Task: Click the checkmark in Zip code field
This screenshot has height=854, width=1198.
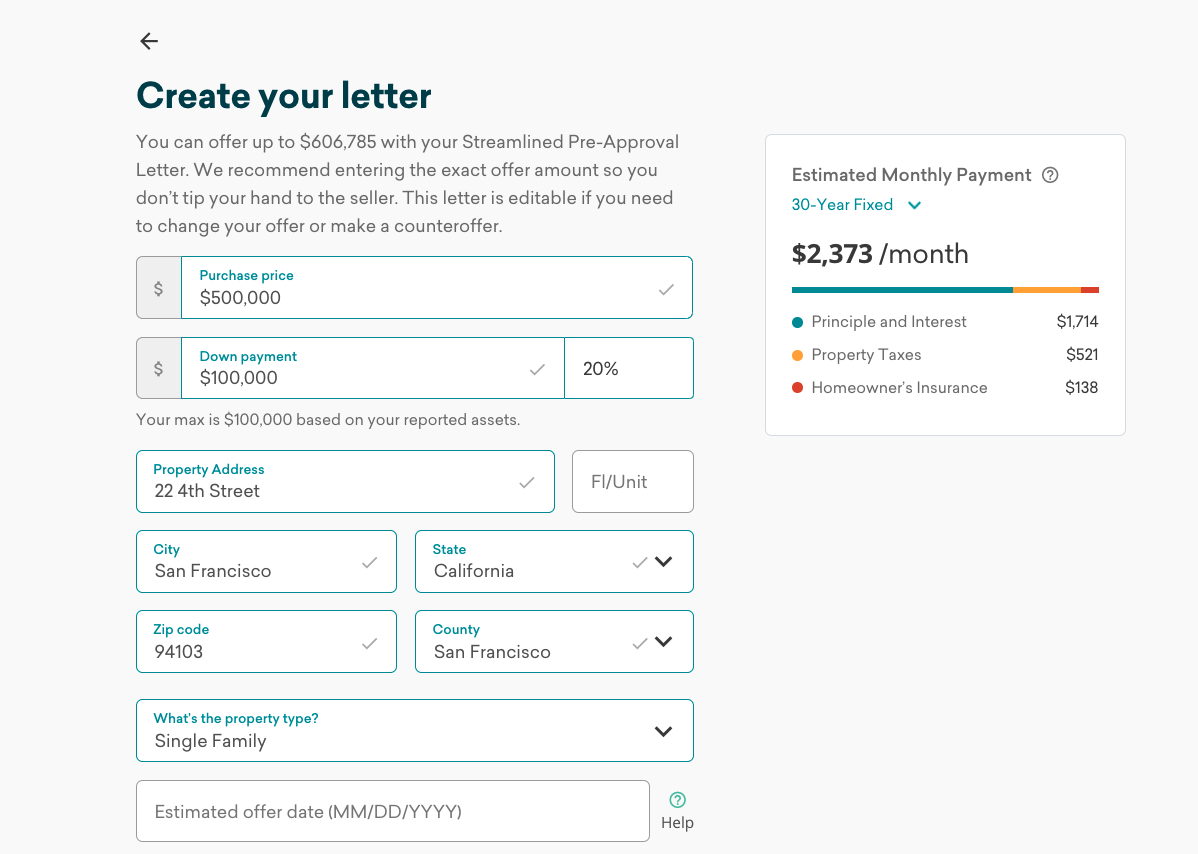Action: point(369,643)
